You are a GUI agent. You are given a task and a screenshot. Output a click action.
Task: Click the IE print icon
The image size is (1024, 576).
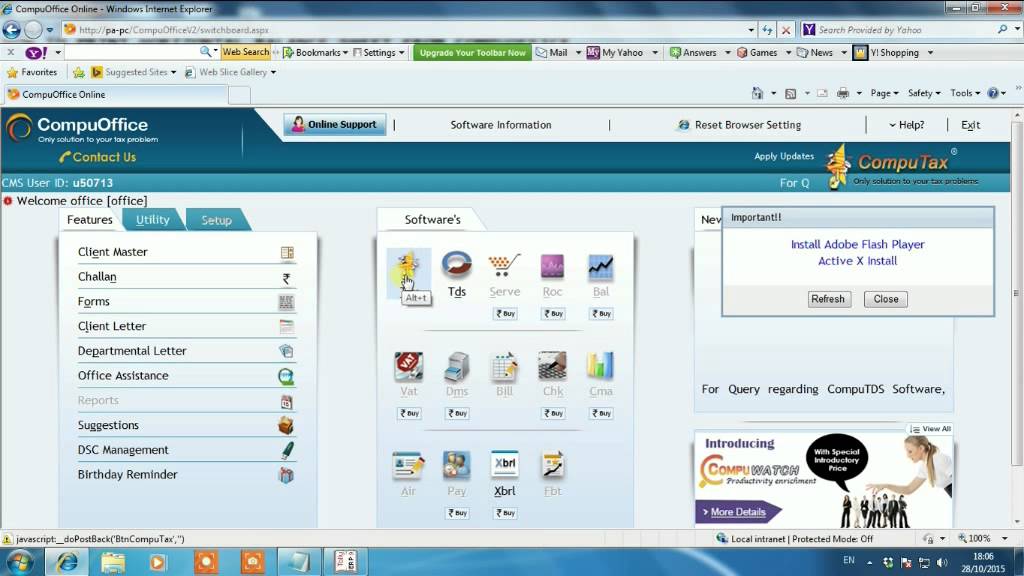843,93
